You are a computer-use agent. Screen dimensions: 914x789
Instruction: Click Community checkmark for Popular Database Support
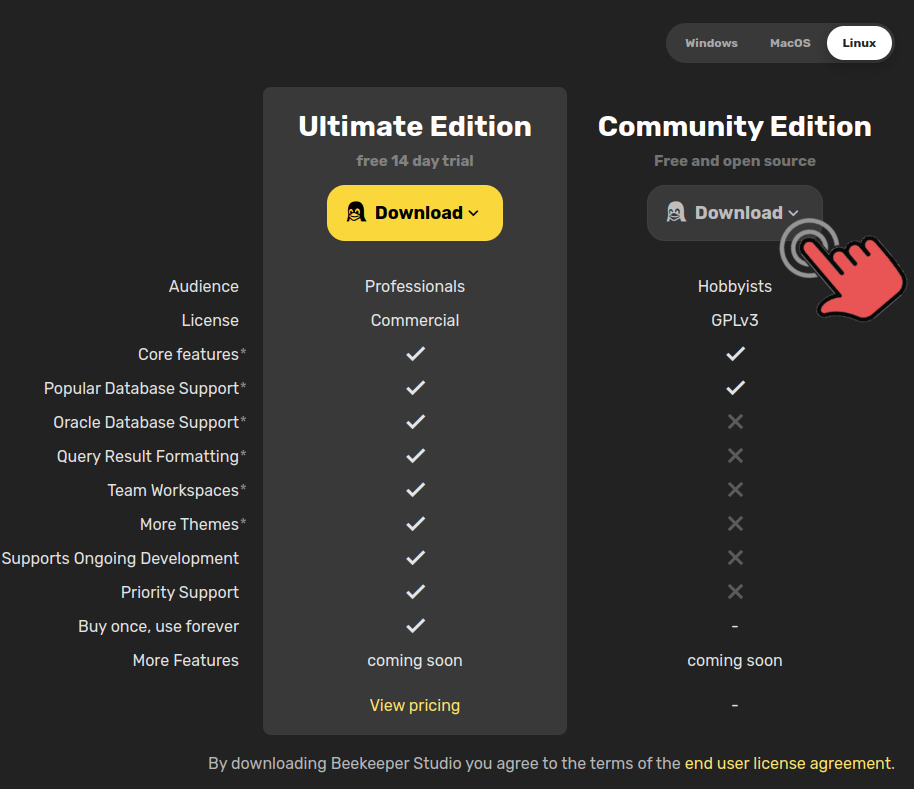[735, 388]
